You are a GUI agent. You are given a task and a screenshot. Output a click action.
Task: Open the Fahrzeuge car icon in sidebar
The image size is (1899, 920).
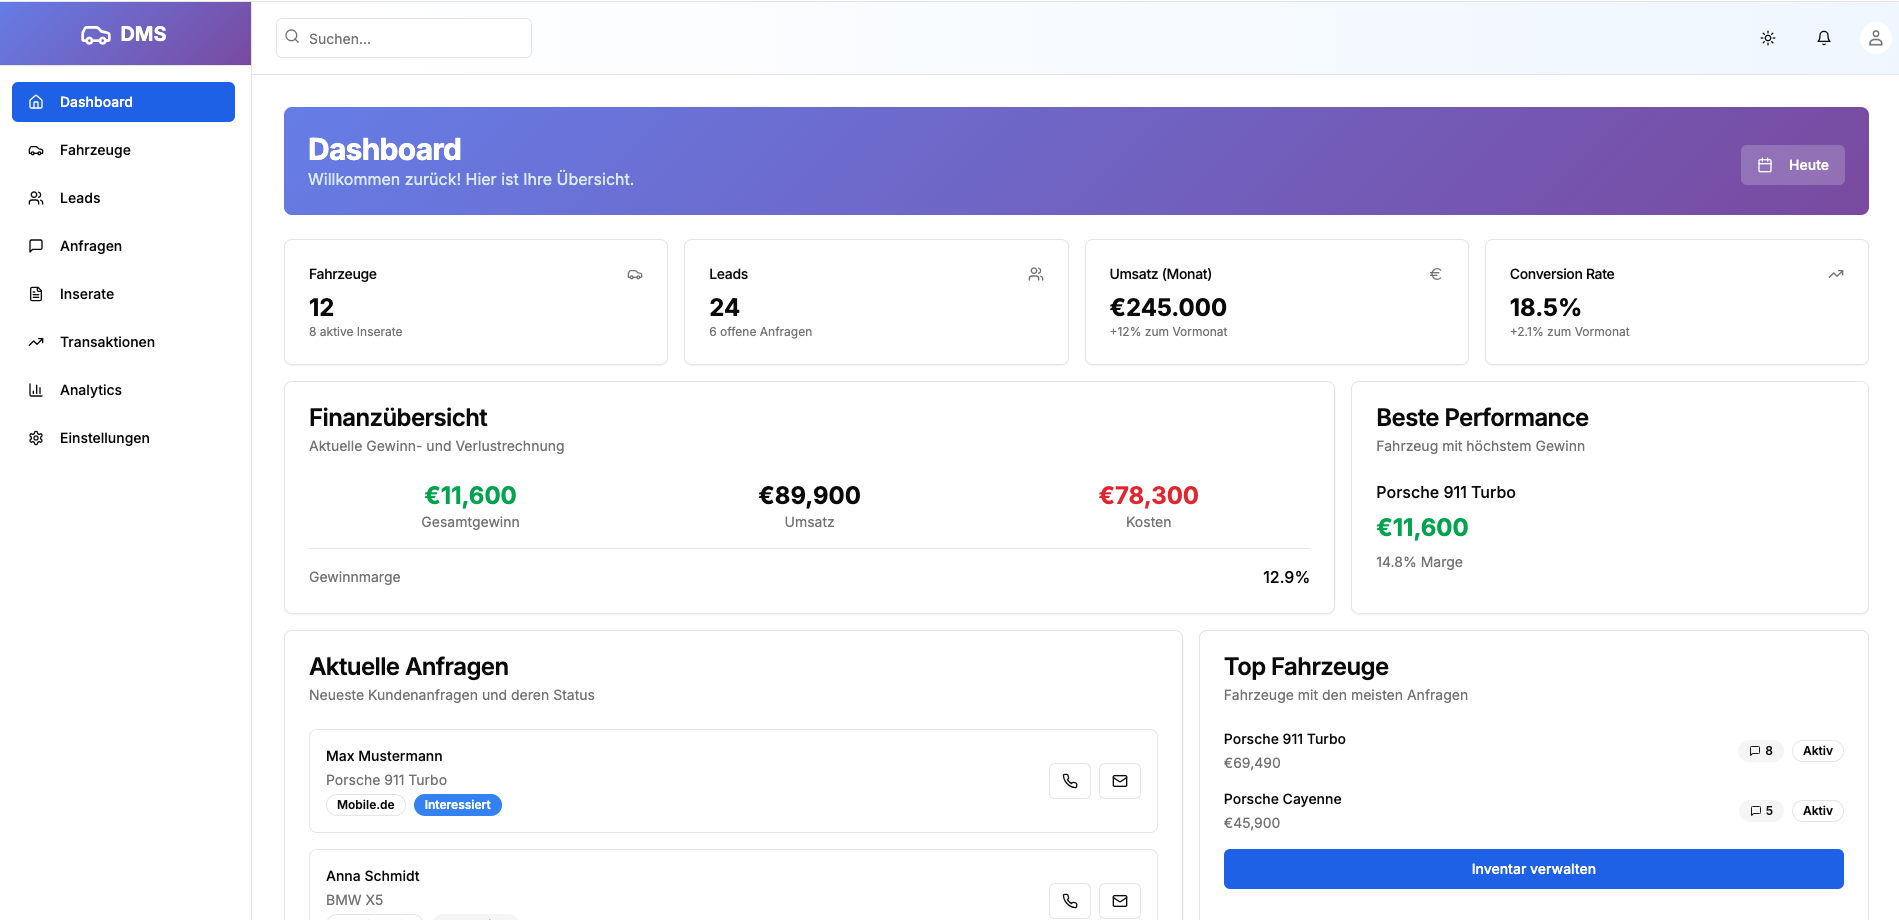point(36,150)
